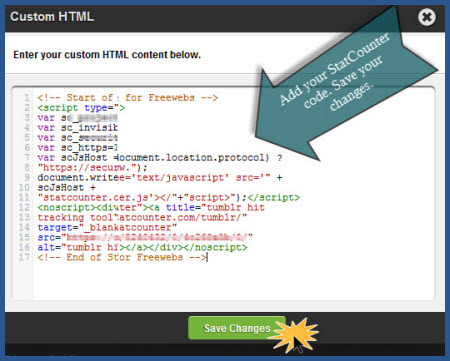Place the cursor at the end of line 17

coord(207,258)
